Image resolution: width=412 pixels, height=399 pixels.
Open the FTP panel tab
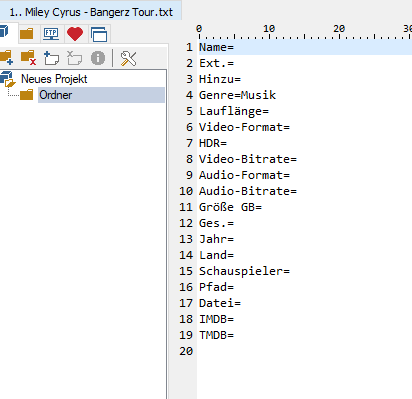[x=51, y=34]
